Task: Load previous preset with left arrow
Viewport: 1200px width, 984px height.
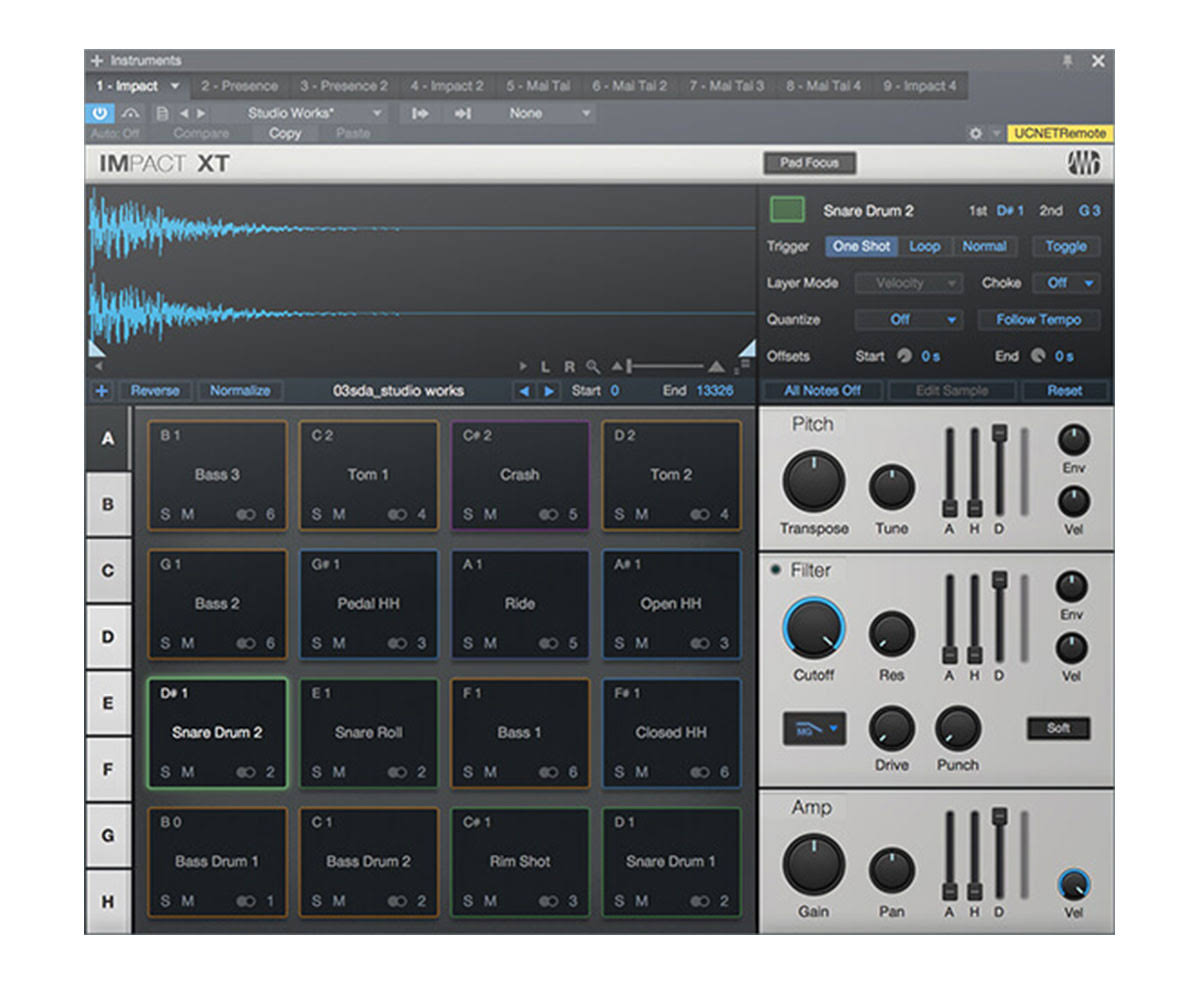Action: click(x=184, y=114)
